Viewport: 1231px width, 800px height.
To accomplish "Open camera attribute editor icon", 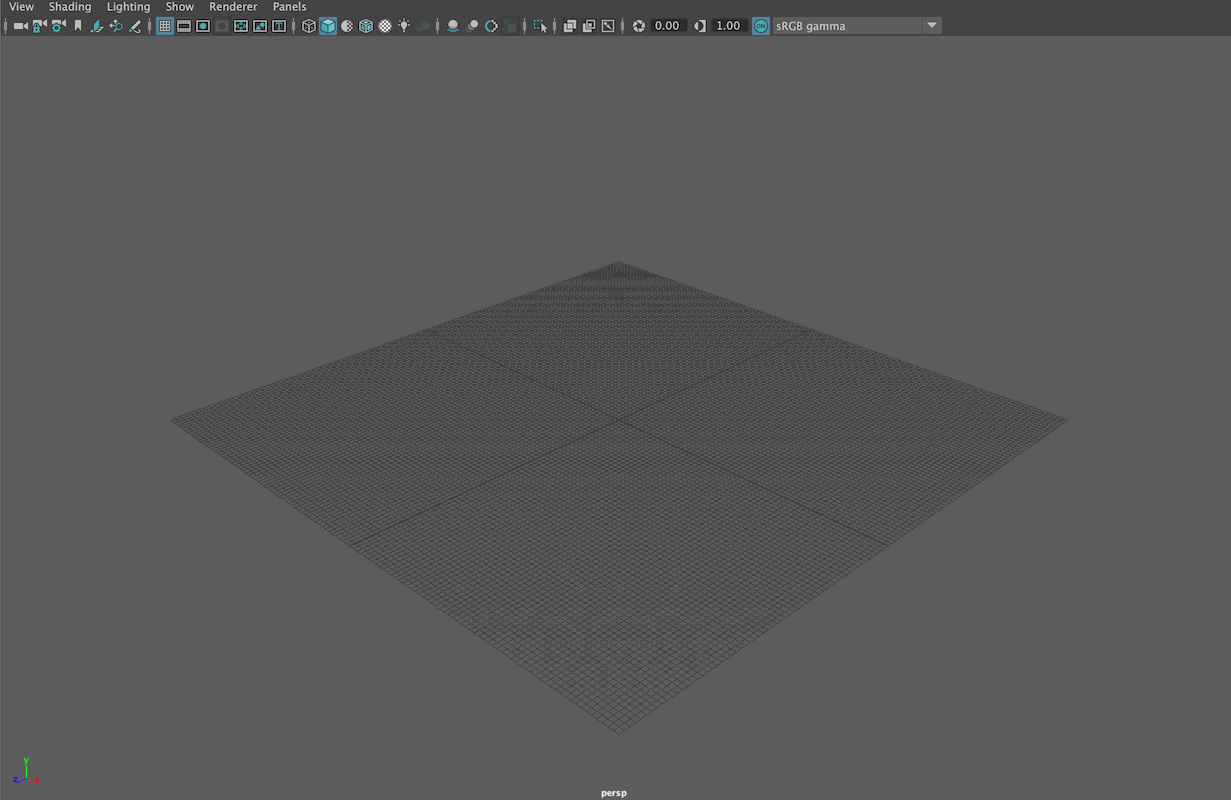I will (57, 25).
